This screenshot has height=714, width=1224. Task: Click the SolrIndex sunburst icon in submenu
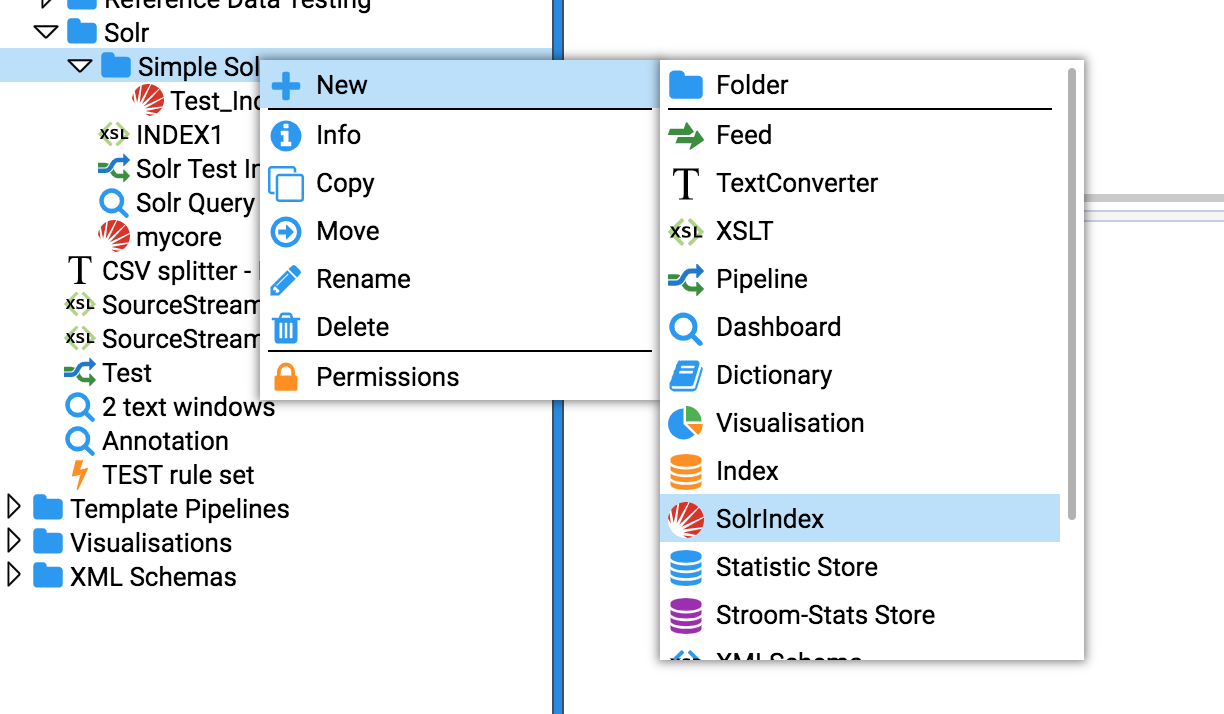[x=686, y=519]
